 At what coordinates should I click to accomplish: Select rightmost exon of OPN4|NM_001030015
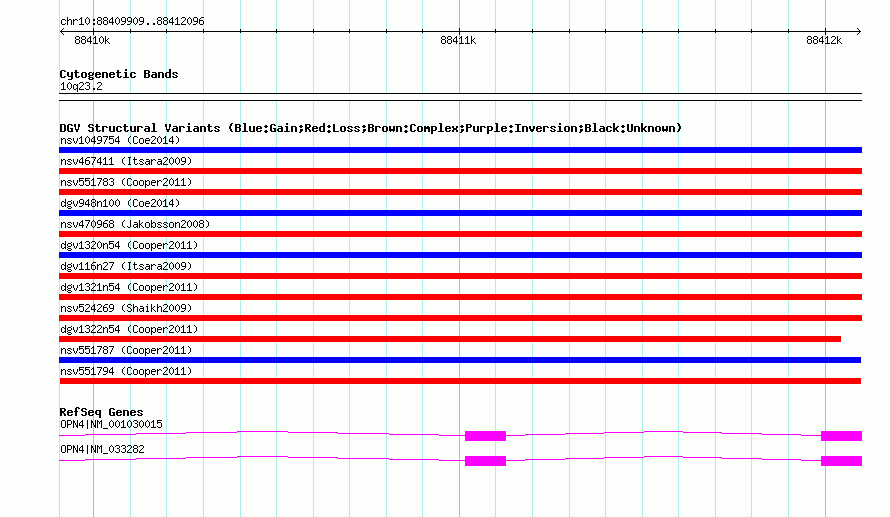(841, 436)
